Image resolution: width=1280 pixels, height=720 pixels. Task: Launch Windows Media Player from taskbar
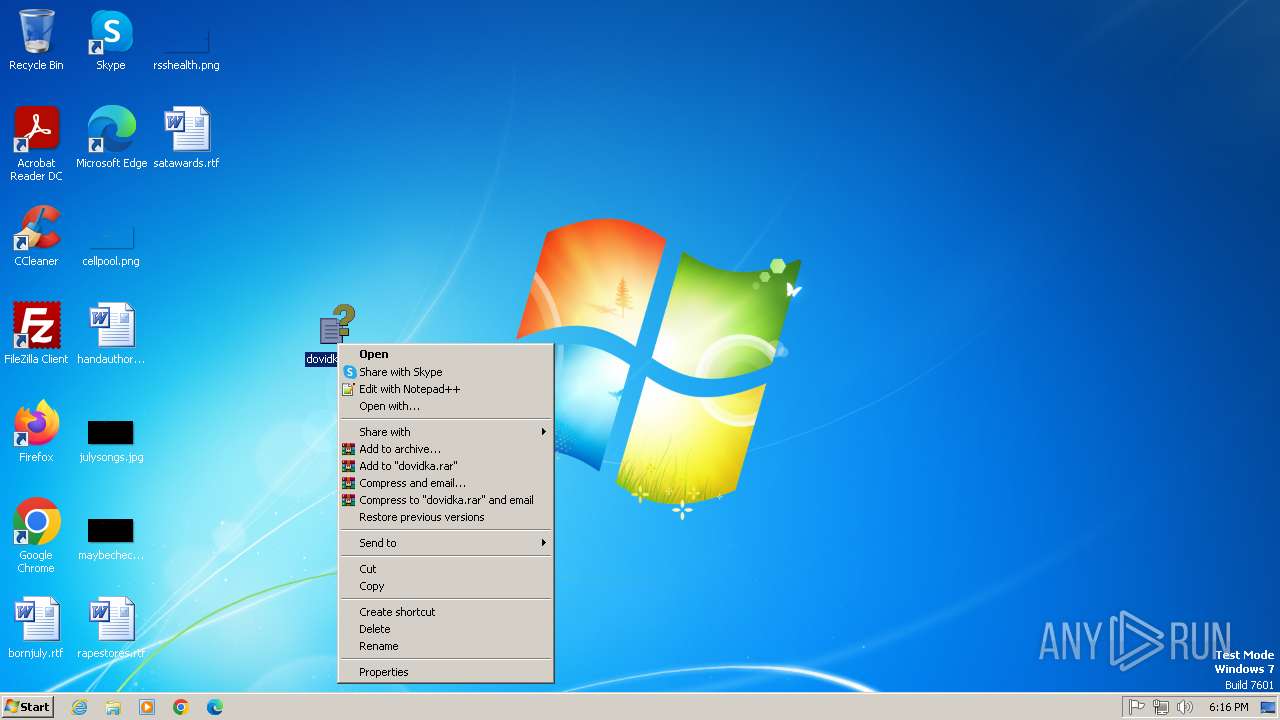coord(147,707)
